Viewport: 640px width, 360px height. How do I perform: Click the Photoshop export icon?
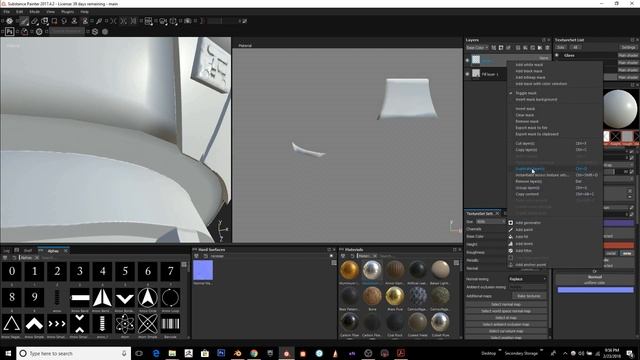click(x=9, y=31)
